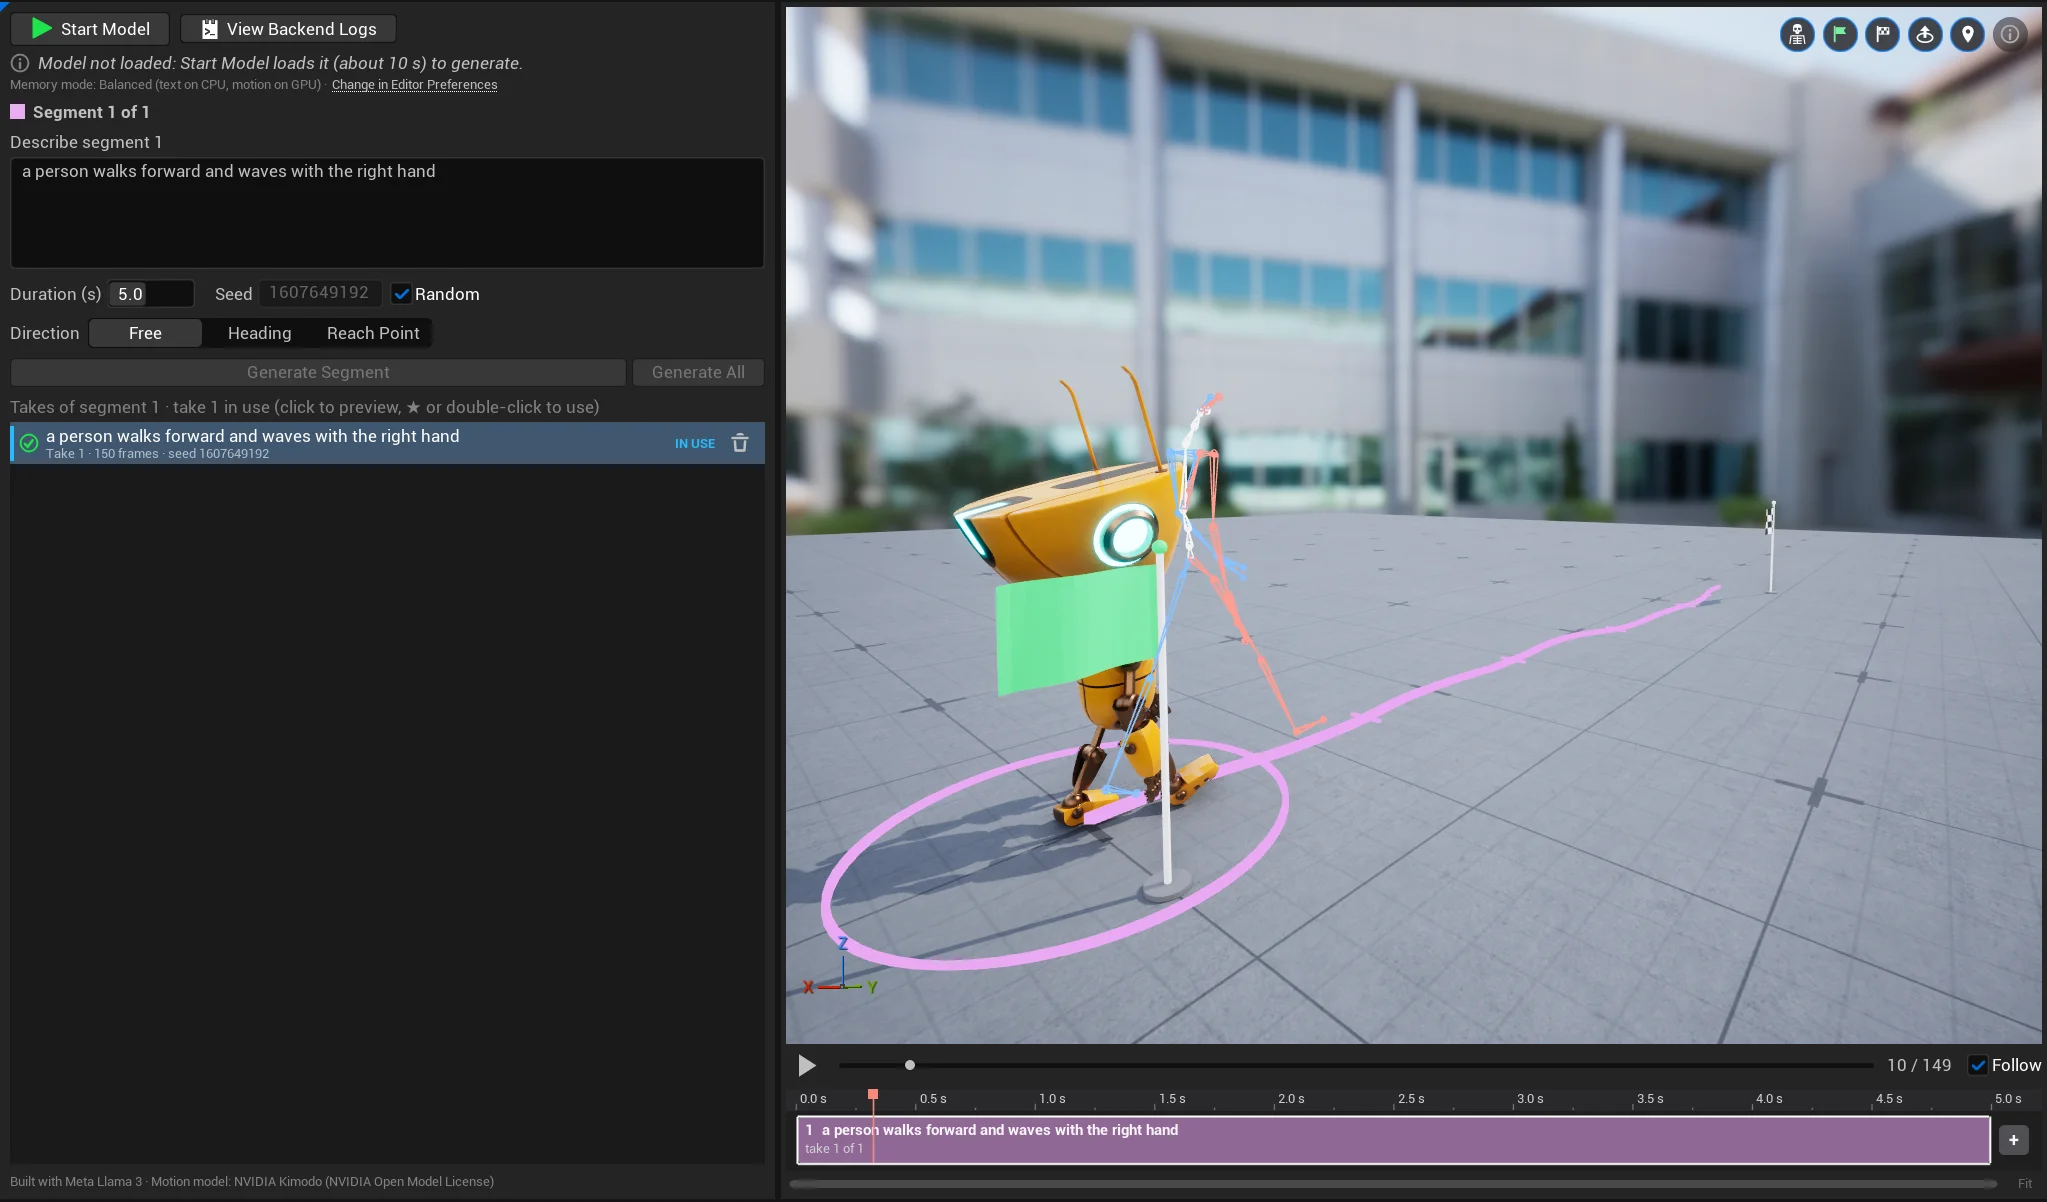
Task: Uncheck the Random seed checkbox
Action: [x=401, y=294]
